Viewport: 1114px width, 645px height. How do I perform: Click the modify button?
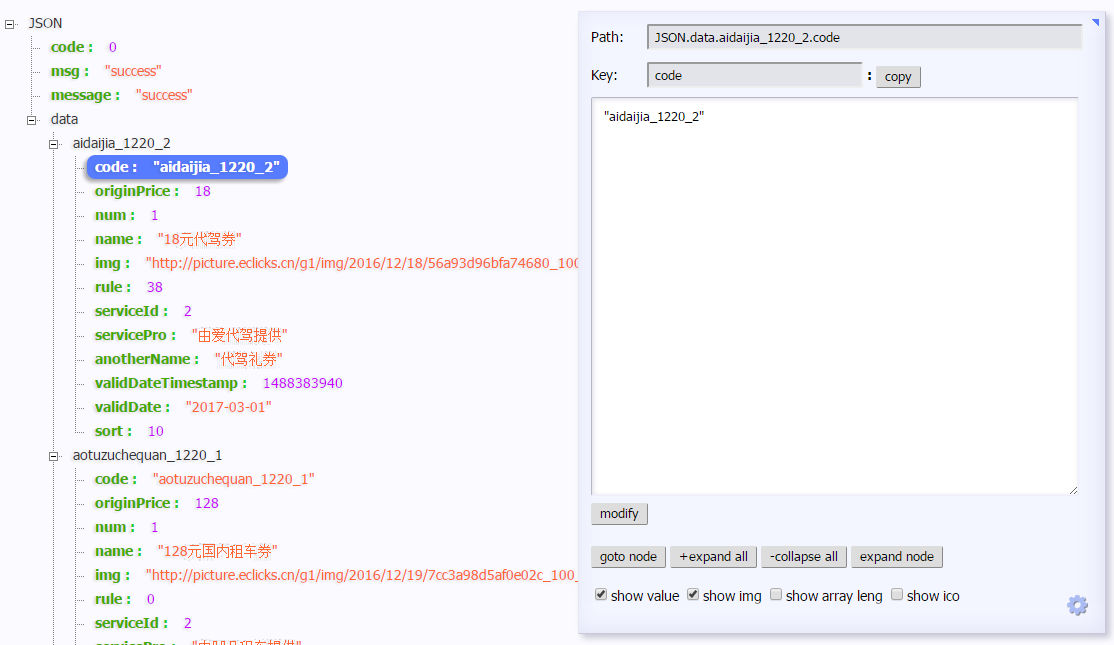619,514
